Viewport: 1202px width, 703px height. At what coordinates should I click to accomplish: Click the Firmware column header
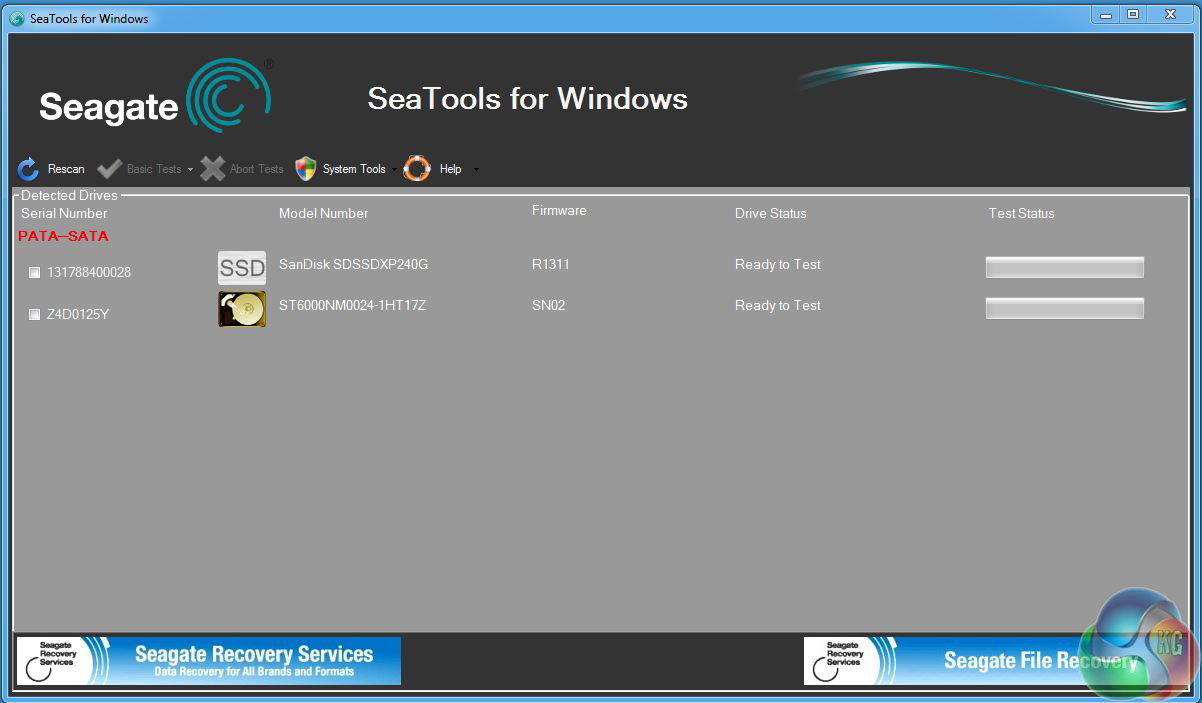(559, 210)
